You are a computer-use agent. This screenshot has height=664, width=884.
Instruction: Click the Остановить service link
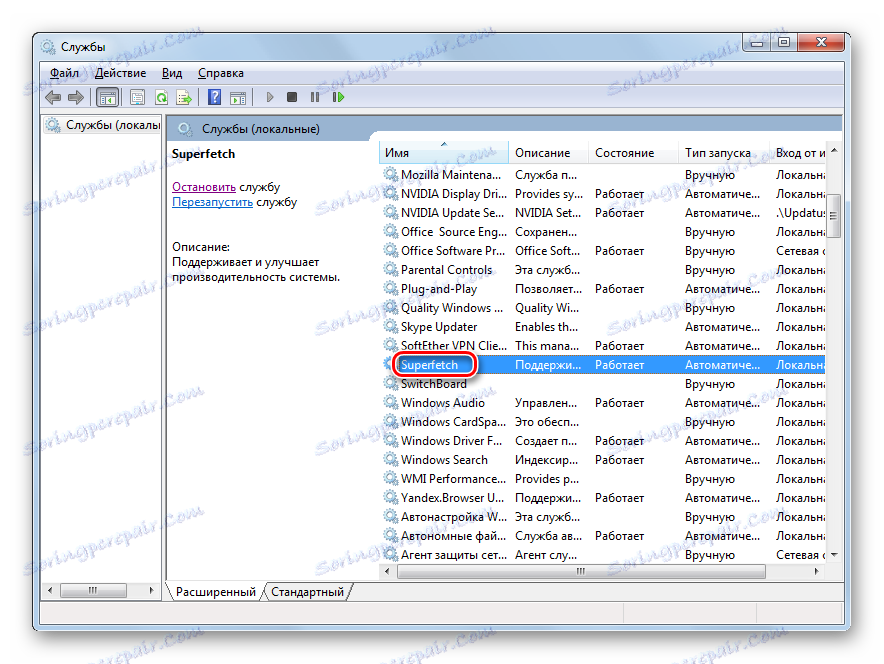pos(204,187)
